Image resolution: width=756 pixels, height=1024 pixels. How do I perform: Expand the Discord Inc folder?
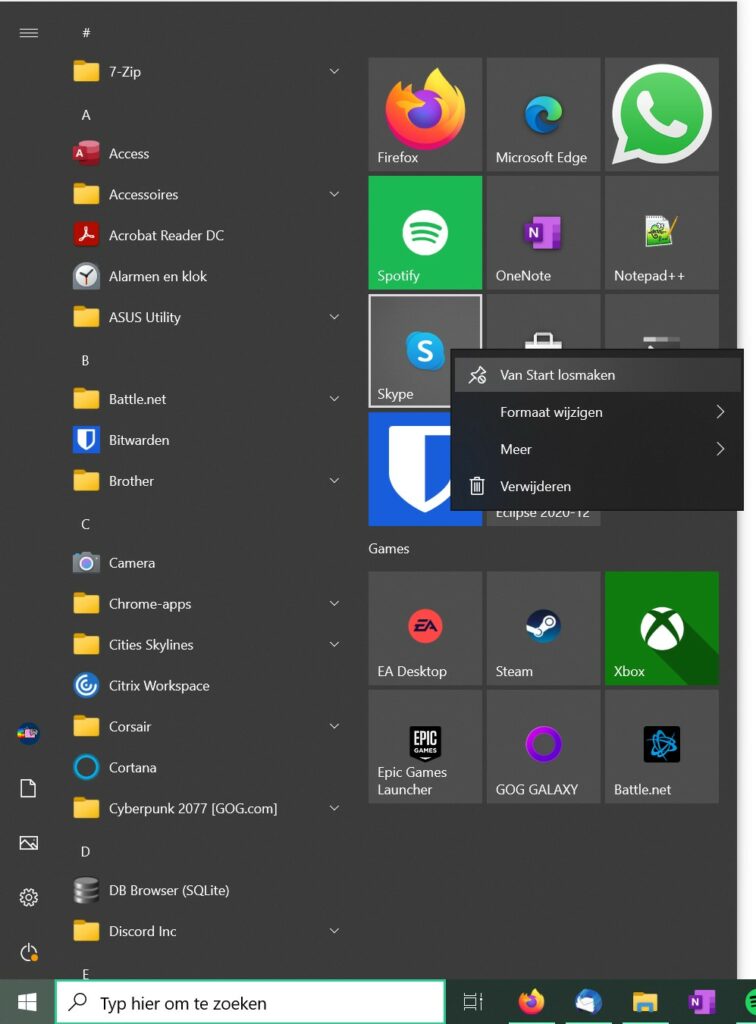point(208,931)
